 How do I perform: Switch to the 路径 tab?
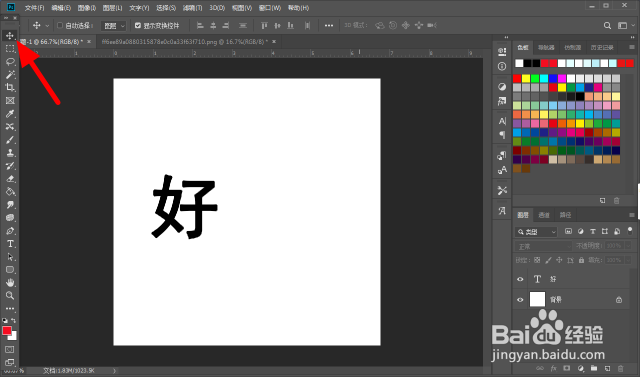tap(565, 215)
